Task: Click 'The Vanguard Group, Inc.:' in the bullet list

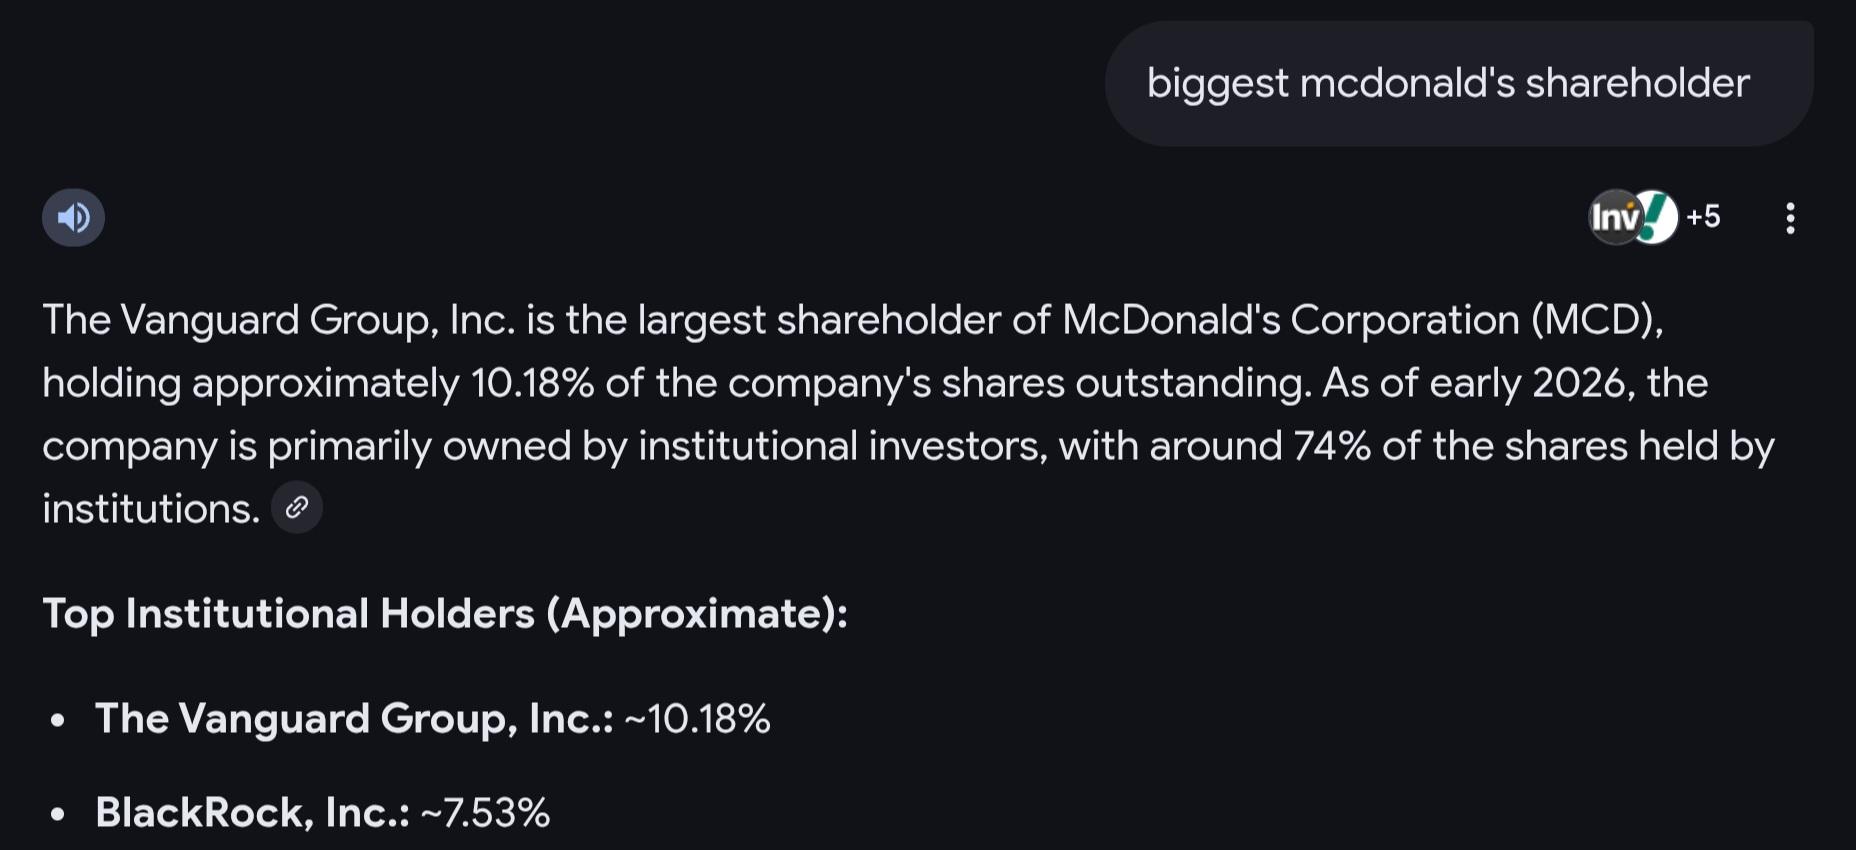Action: [x=354, y=718]
